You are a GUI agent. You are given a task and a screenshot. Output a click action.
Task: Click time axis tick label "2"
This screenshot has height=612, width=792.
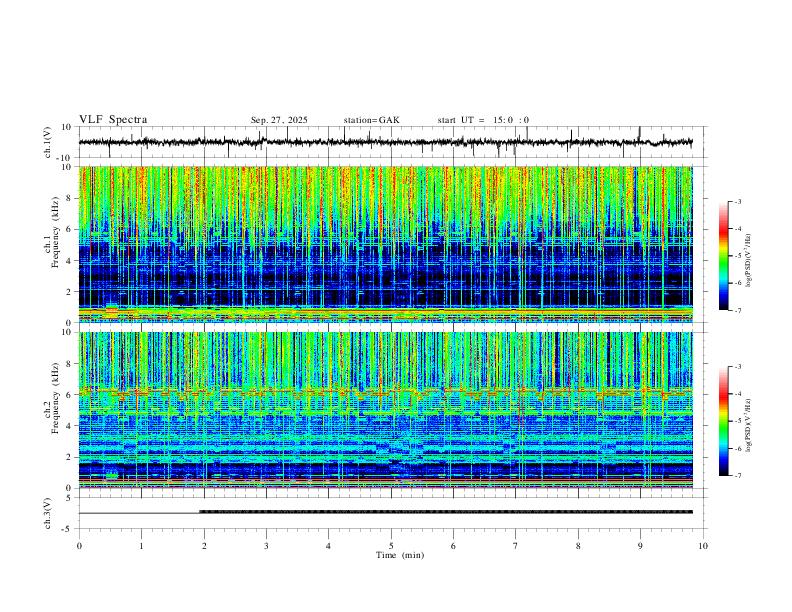pos(204,546)
